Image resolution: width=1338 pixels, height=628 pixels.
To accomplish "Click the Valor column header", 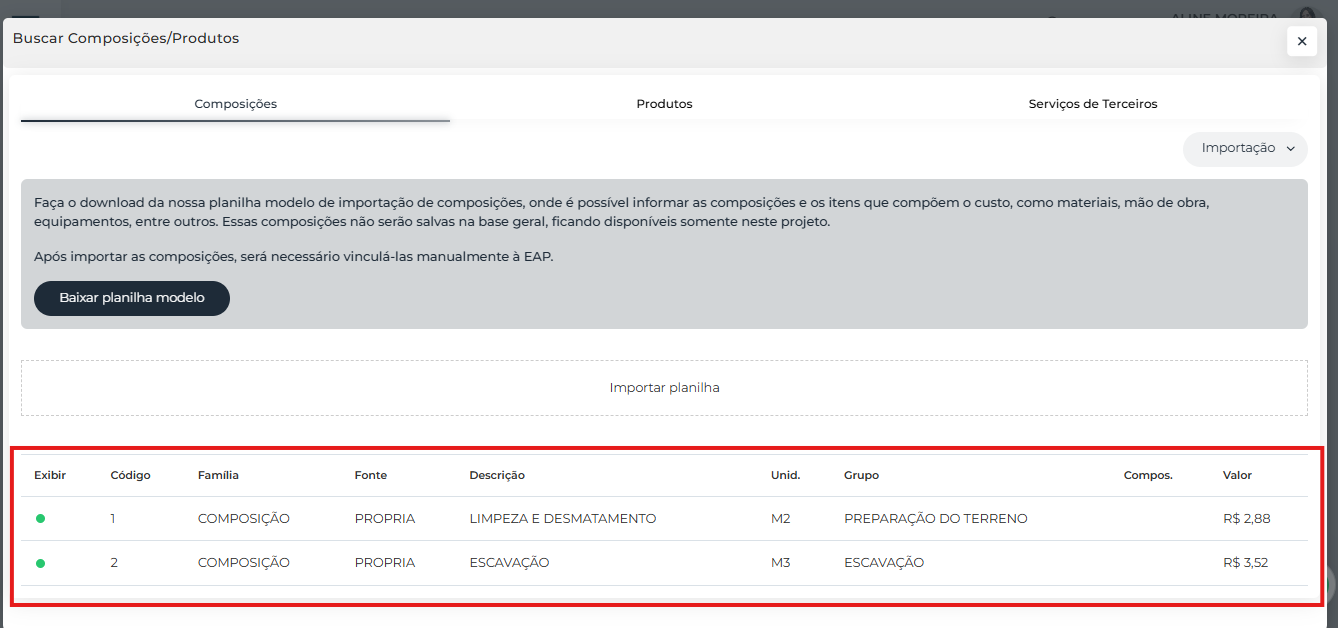I will (1237, 475).
